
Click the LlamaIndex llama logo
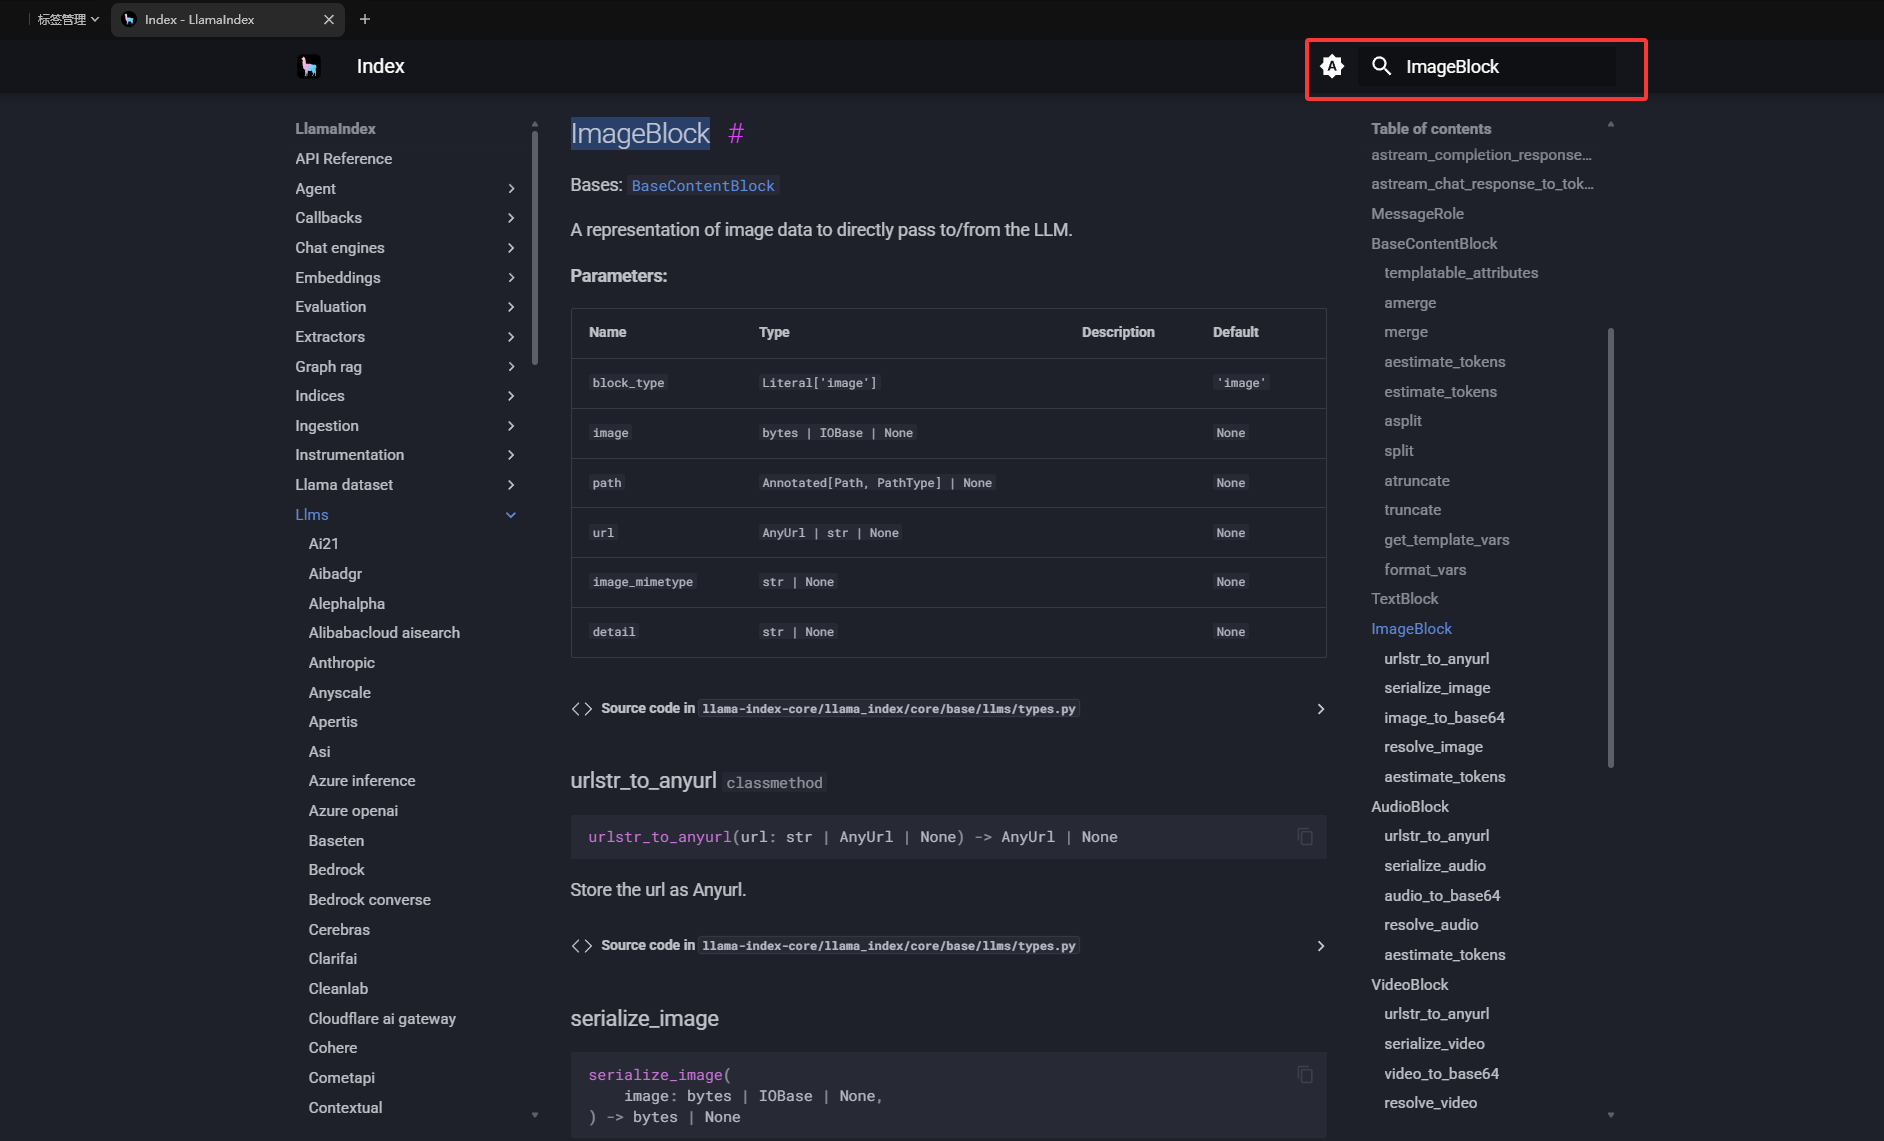click(x=309, y=66)
